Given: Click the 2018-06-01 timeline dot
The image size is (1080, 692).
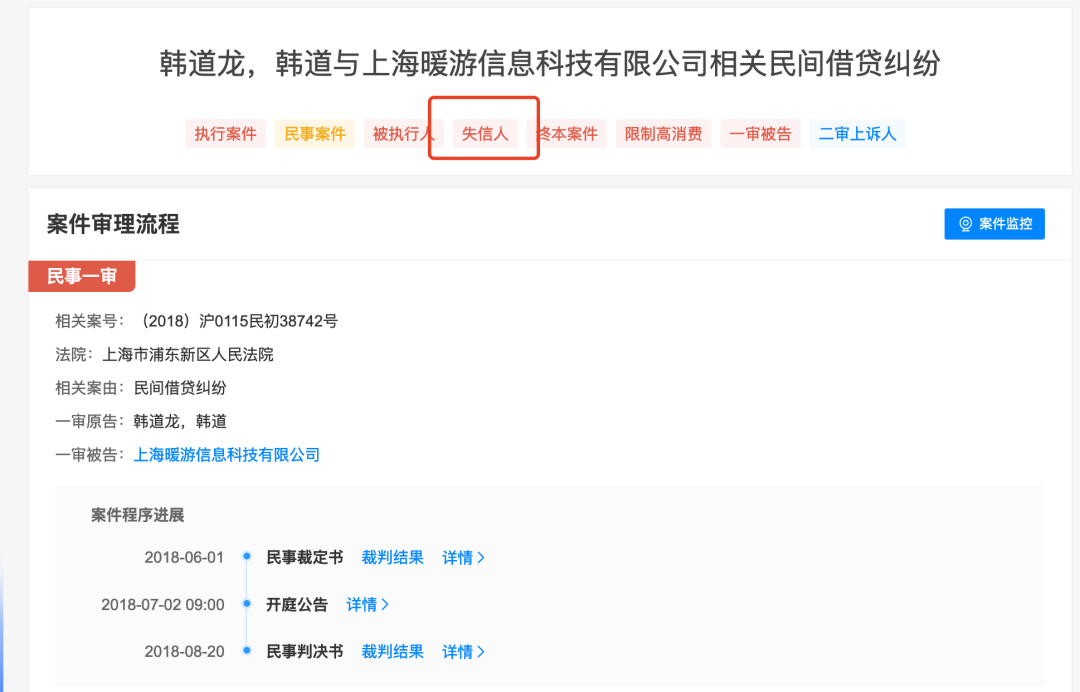Looking at the screenshot, I should (x=247, y=556).
